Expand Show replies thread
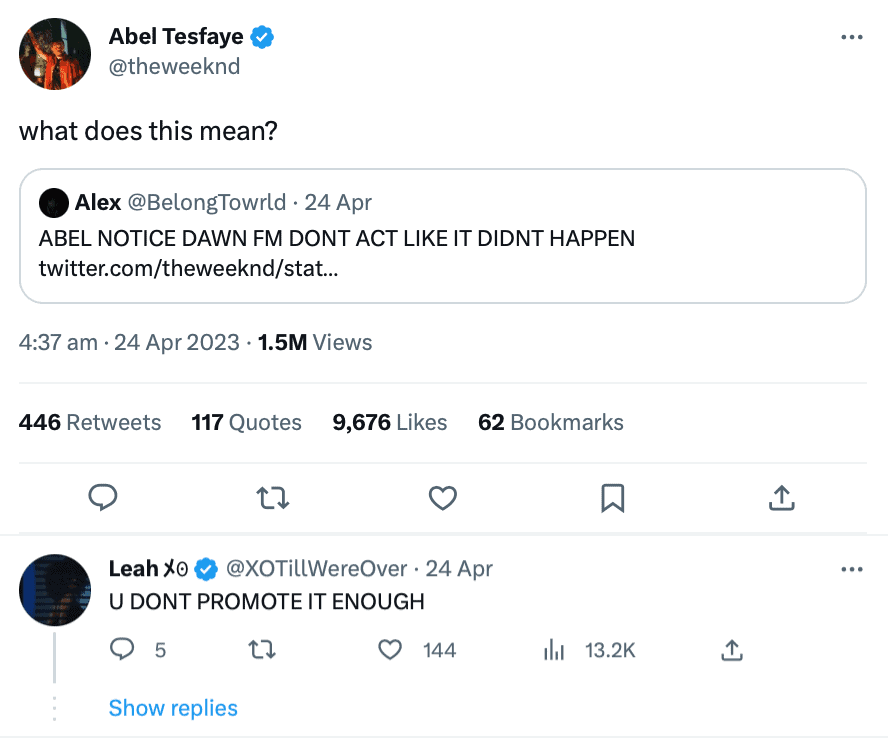The width and height of the screenshot is (888, 738). pyautogui.click(x=173, y=708)
